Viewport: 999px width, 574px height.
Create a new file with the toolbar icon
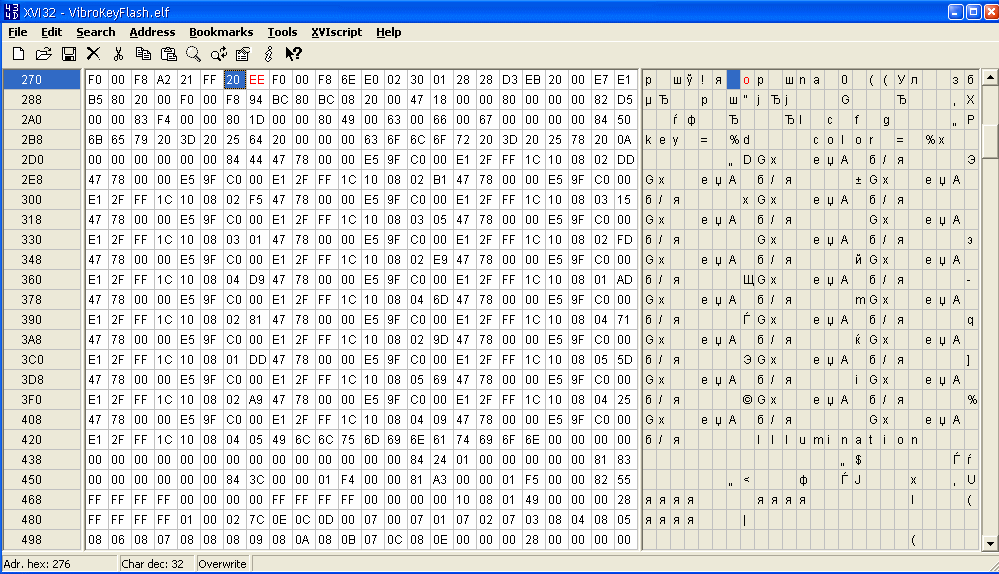point(18,54)
